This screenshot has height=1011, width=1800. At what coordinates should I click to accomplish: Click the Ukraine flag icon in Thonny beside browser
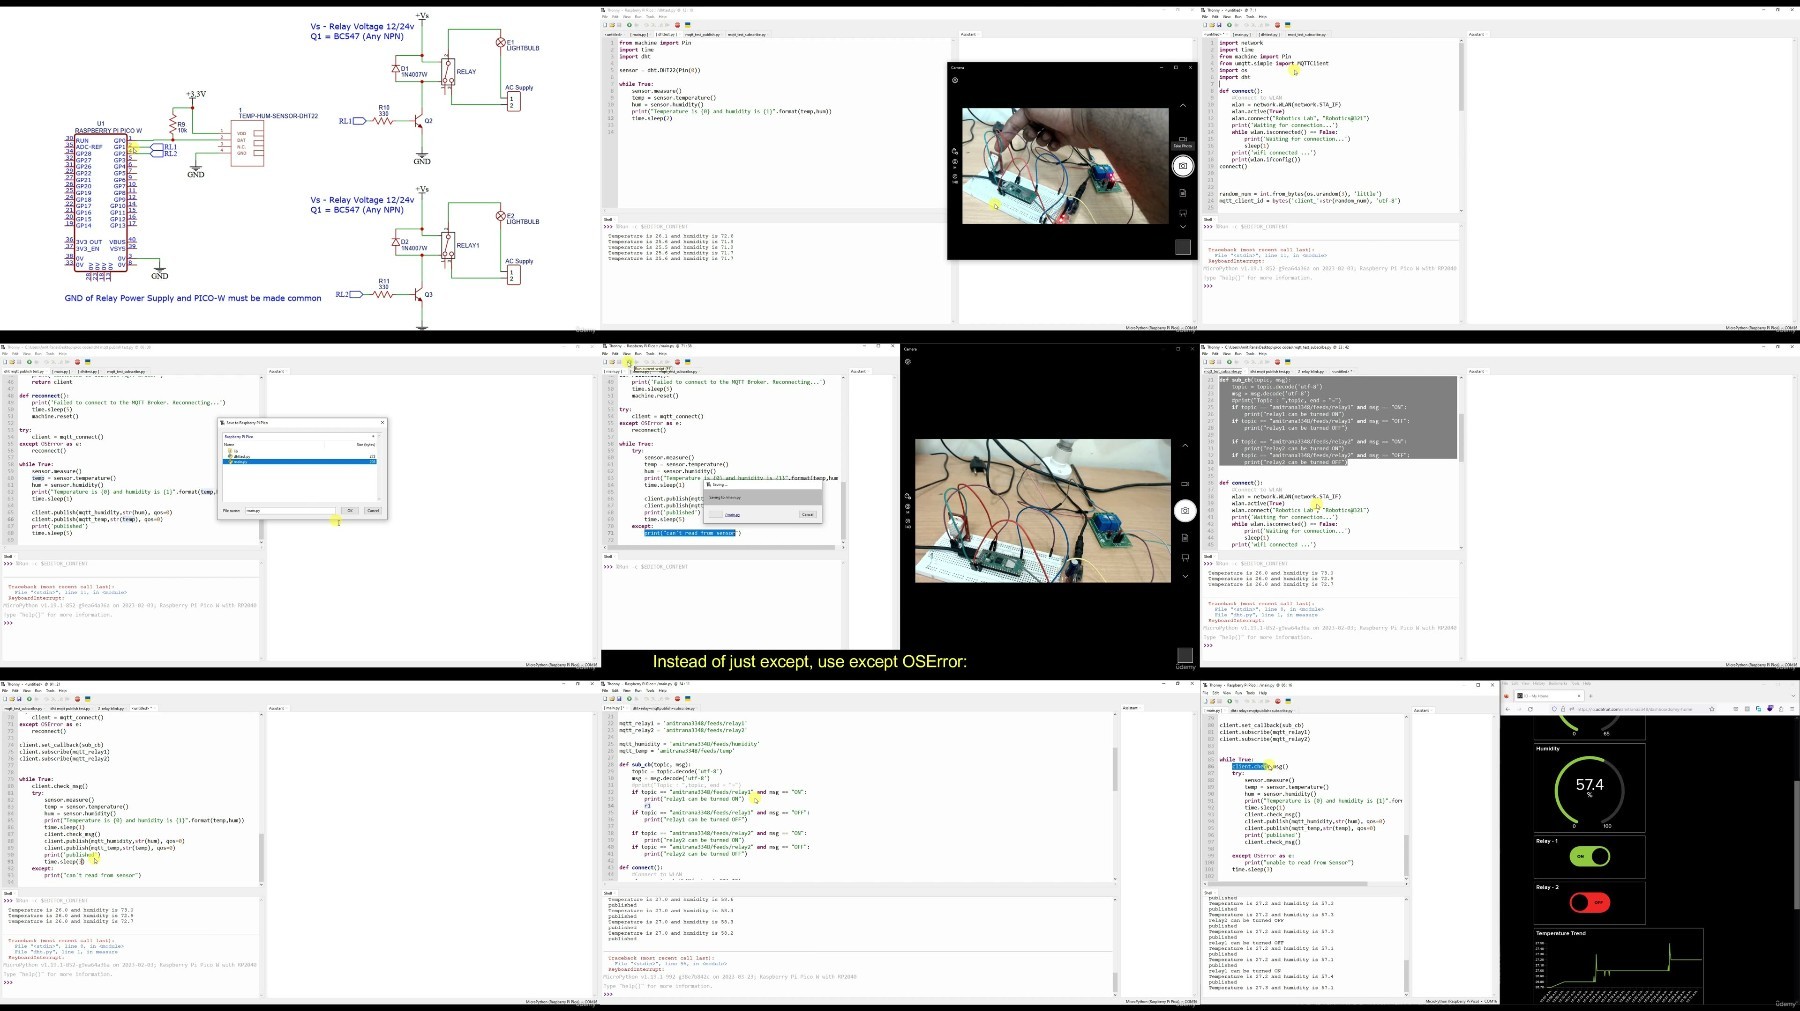coord(1288,699)
